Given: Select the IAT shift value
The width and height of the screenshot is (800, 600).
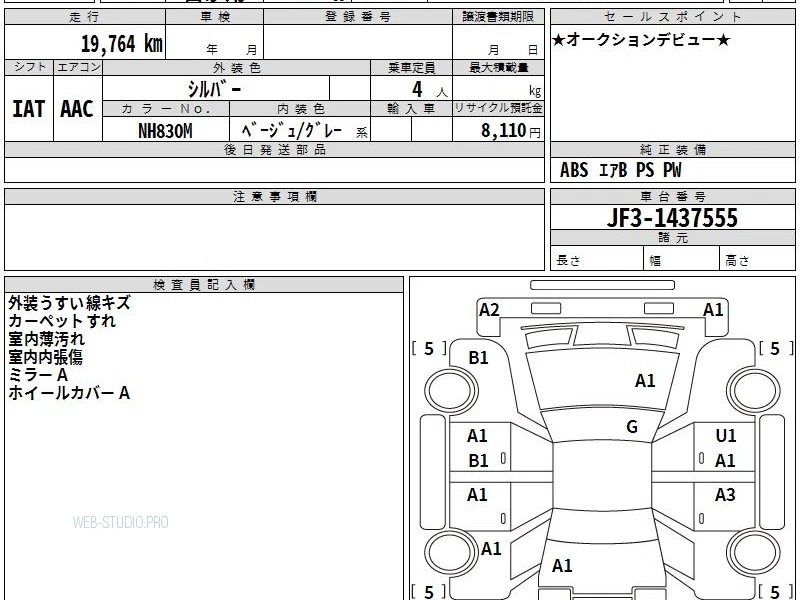Looking at the screenshot, I should pos(29,109).
